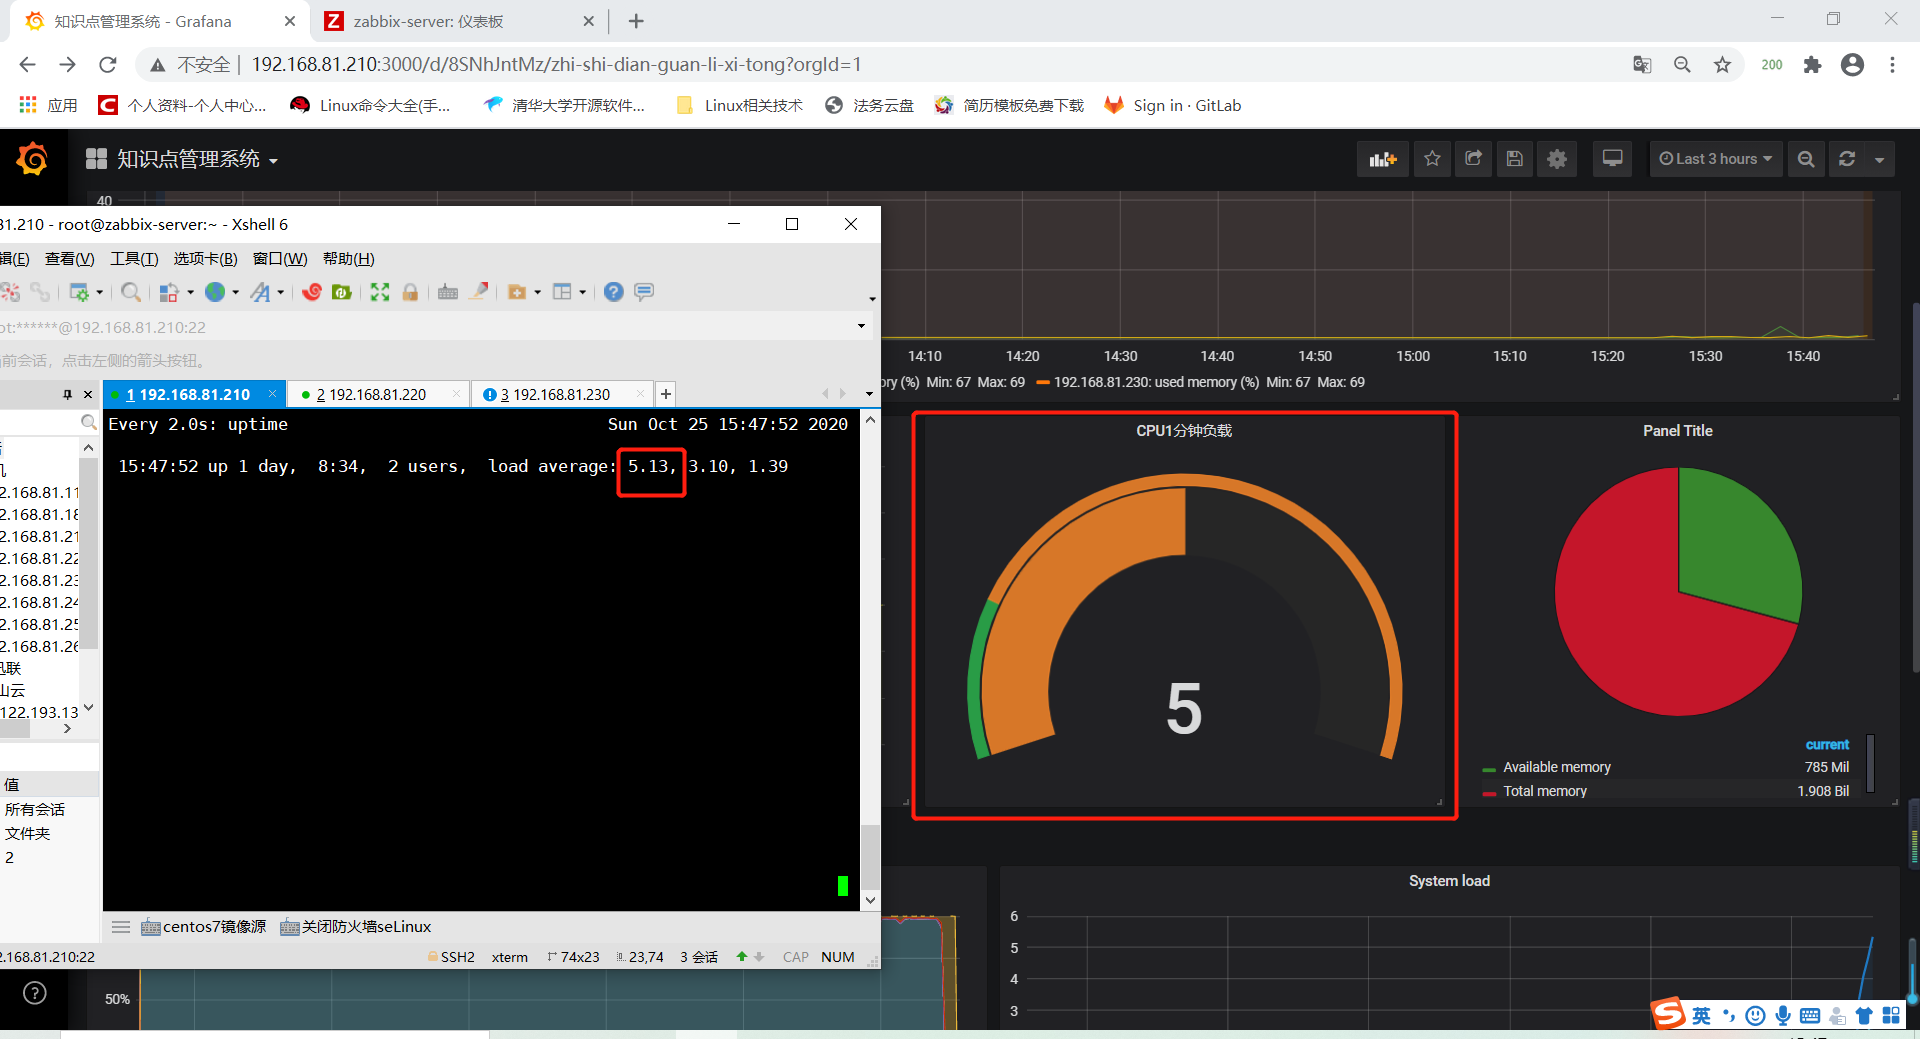Toggle fullscreen mode in Xshell
The image size is (1920, 1039).
point(380,292)
